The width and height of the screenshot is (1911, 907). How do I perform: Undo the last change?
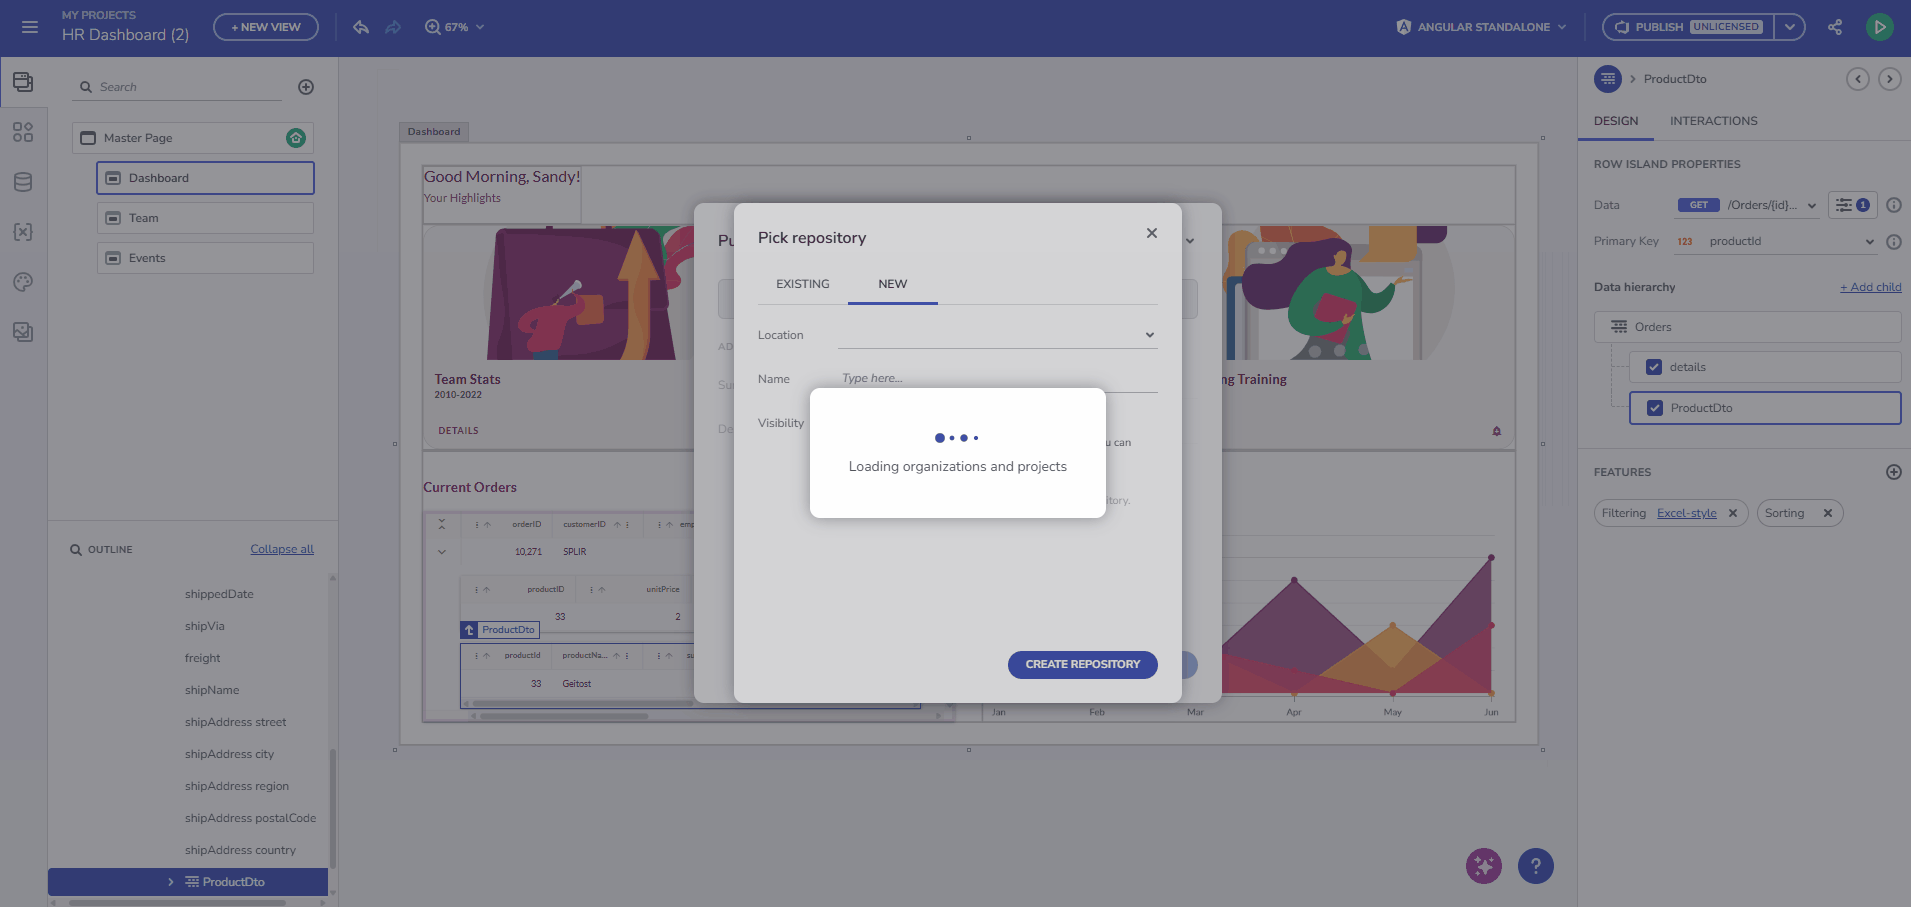click(x=361, y=27)
